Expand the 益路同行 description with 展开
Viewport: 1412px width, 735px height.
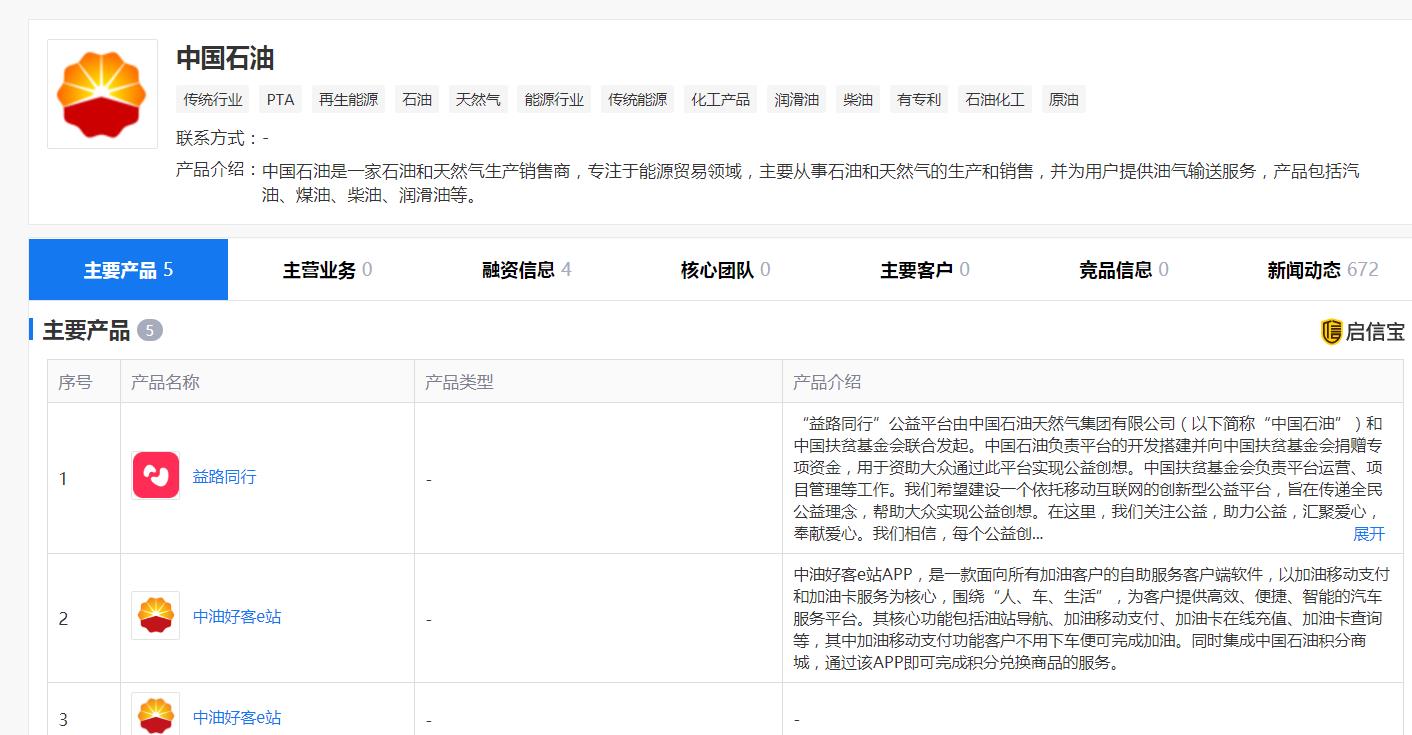1368,536
